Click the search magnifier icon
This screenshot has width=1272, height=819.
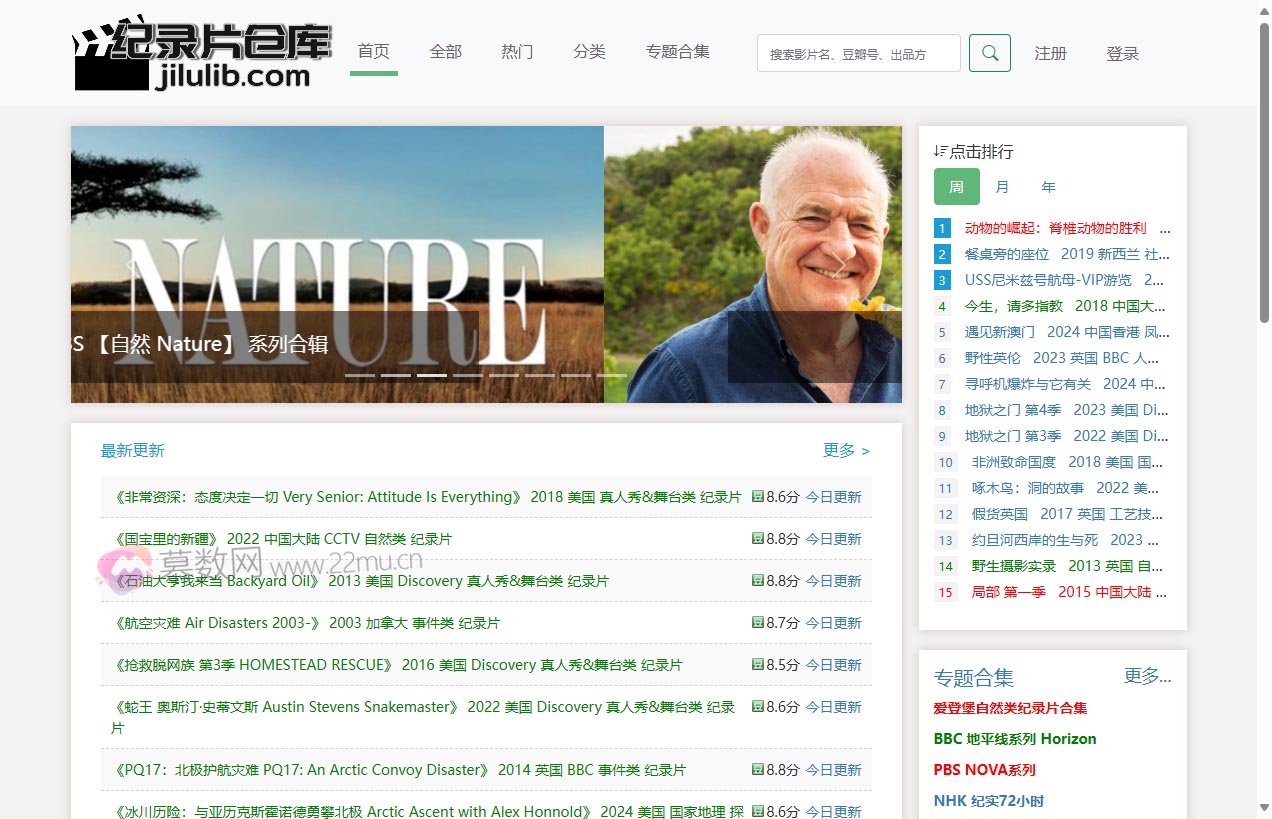[x=989, y=53]
